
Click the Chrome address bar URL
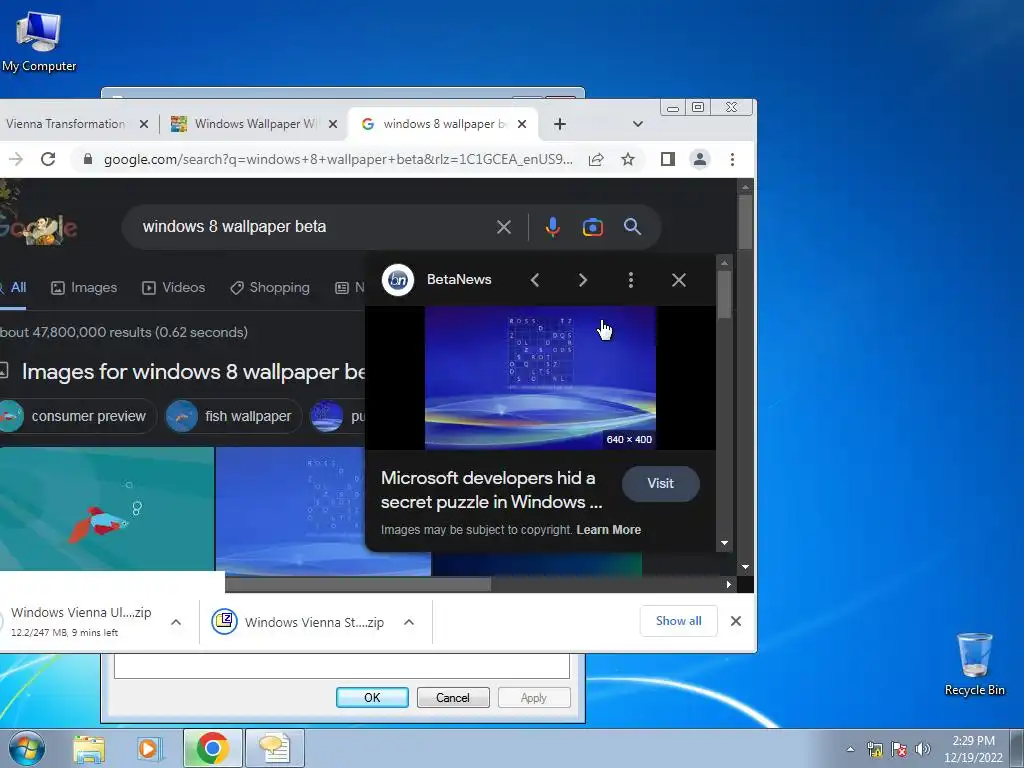point(338,159)
